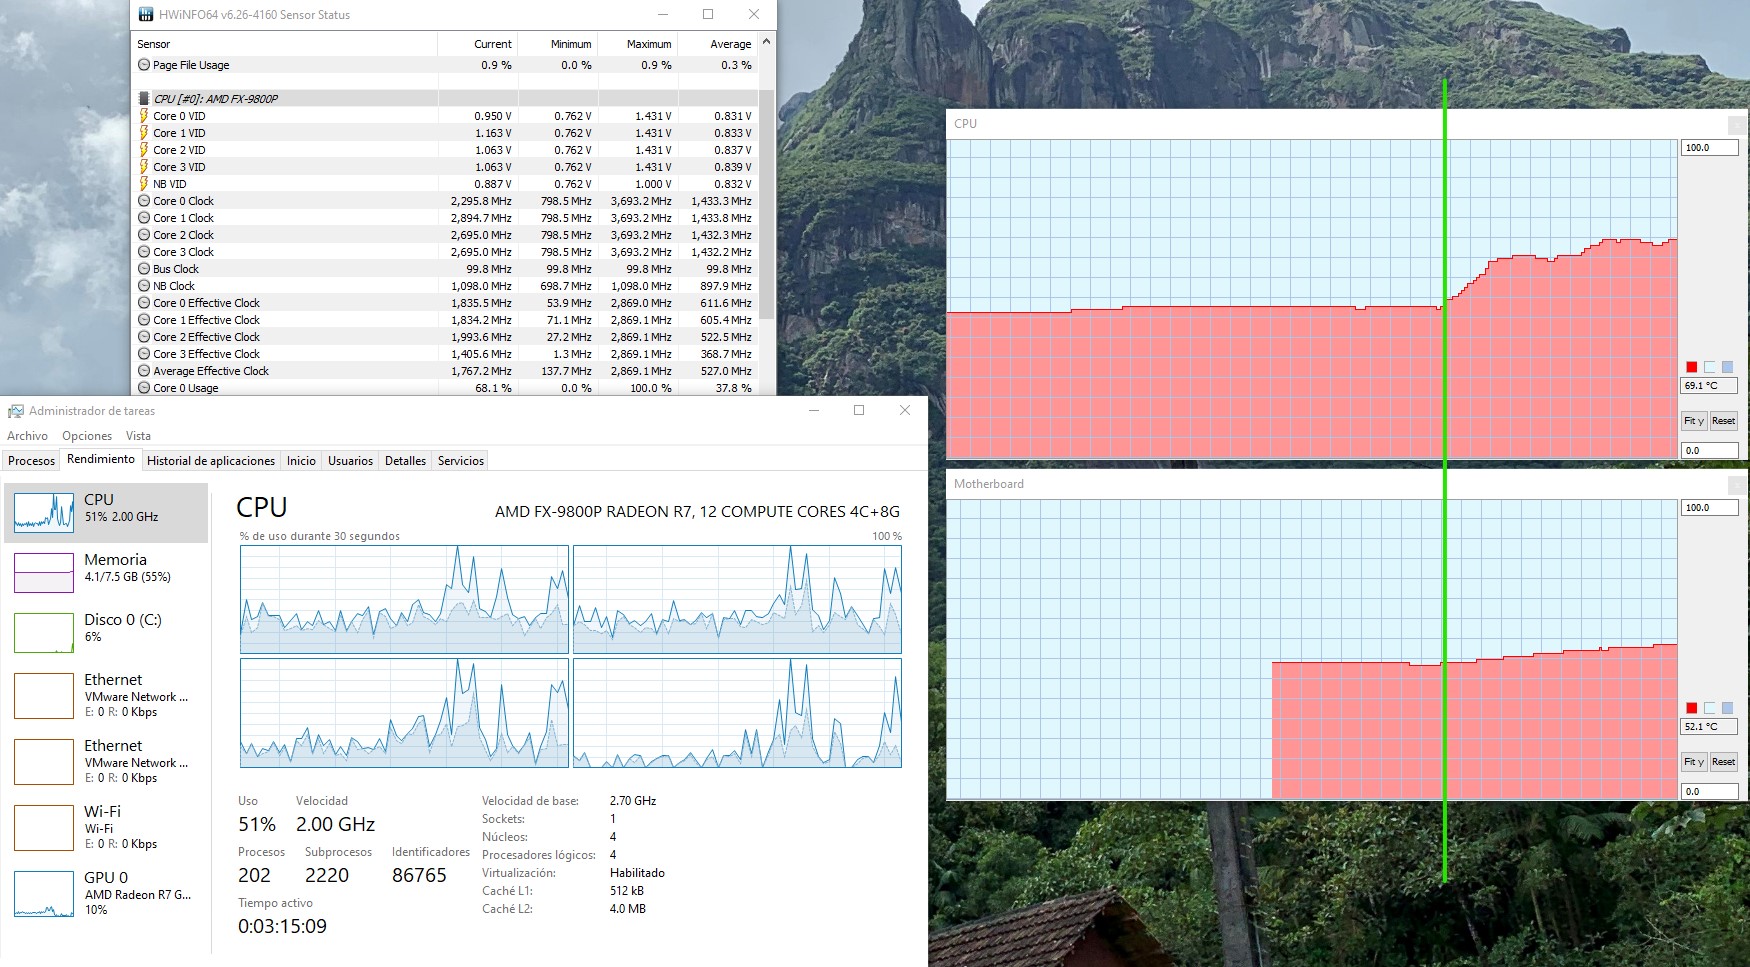1750x967 pixels.
Task: Click the lightning icon beside Core 1 VID
Action: point(144,133)
